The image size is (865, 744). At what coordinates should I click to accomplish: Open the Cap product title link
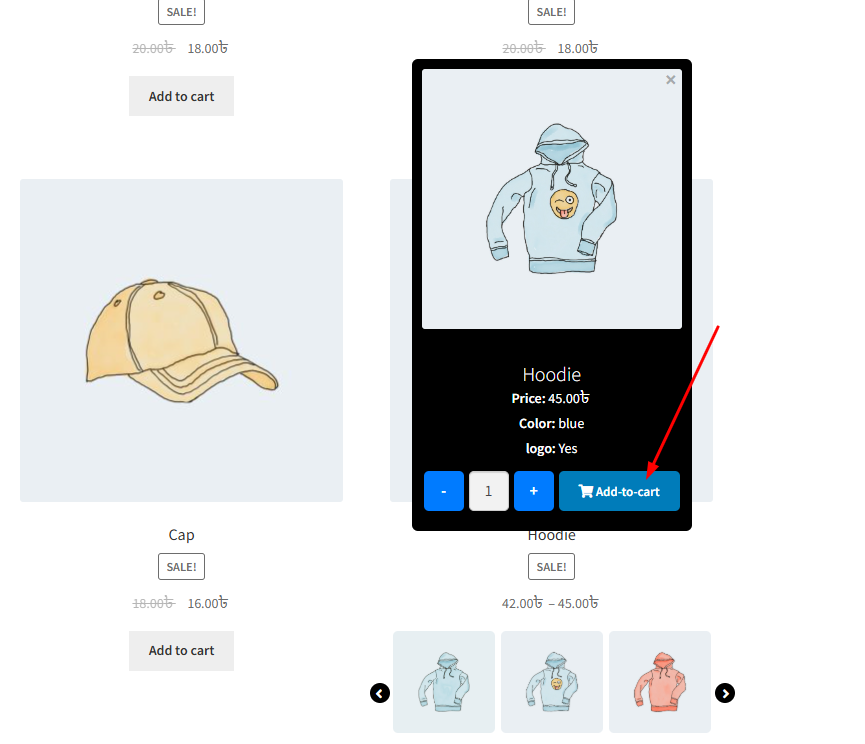click(181, 535)
